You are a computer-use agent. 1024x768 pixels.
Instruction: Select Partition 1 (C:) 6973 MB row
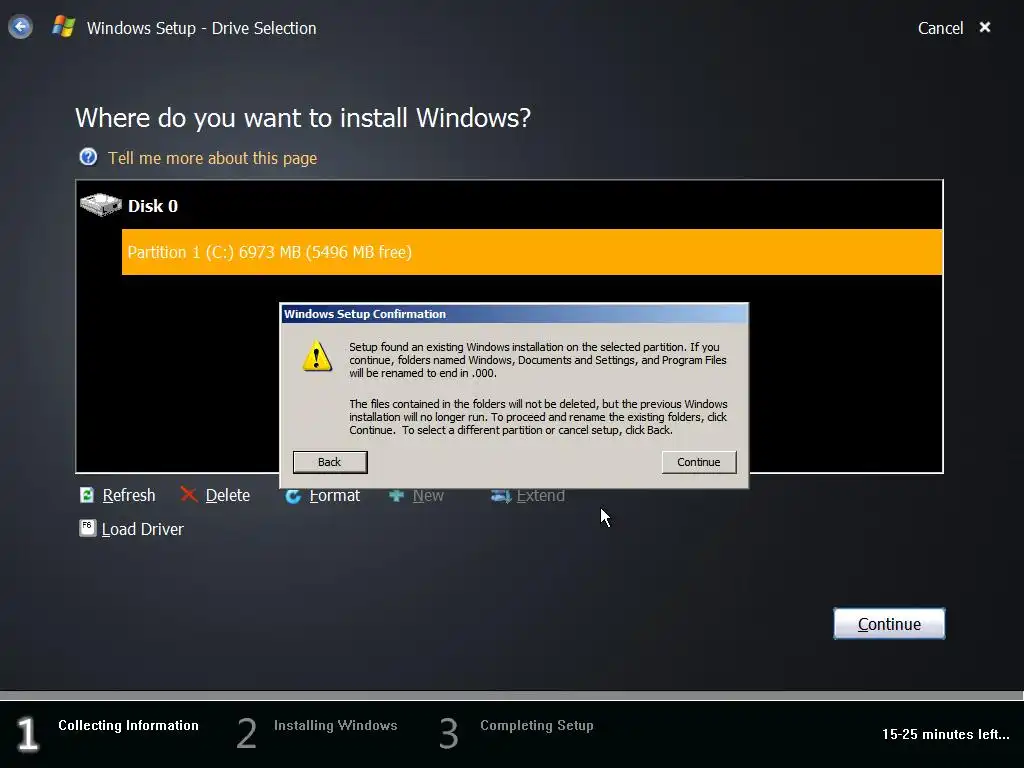pyautogui.click(x=532, y=251)
